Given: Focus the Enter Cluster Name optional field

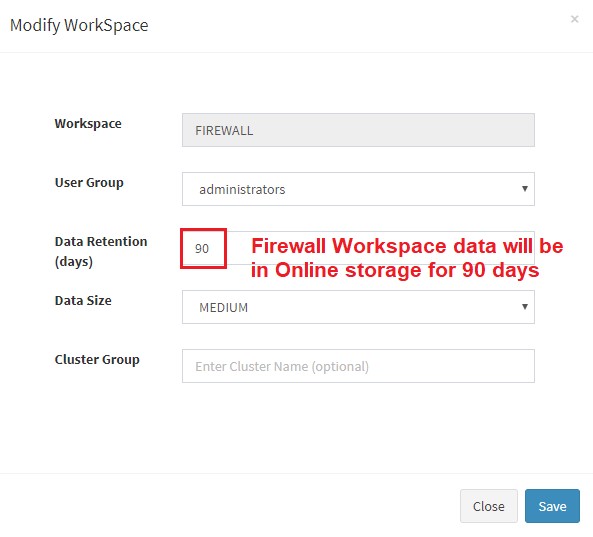Looking at the screenshot, I should (x=358, y=366).
